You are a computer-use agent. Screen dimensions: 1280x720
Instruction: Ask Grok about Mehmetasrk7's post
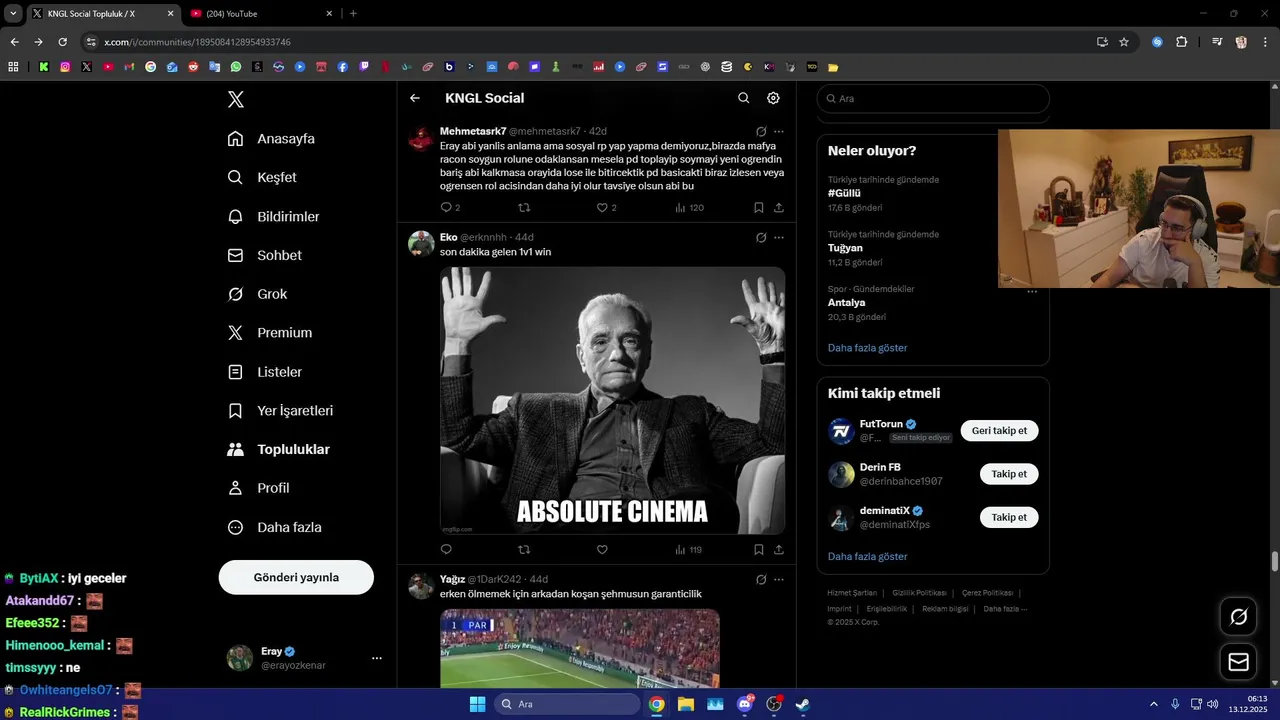pyautogui.click(x=761, y=131)
